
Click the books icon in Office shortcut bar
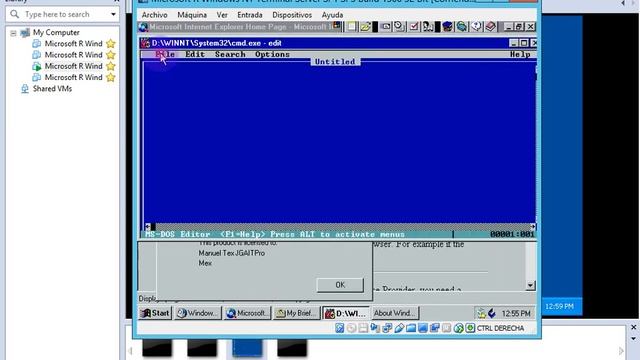pos(490,27)
